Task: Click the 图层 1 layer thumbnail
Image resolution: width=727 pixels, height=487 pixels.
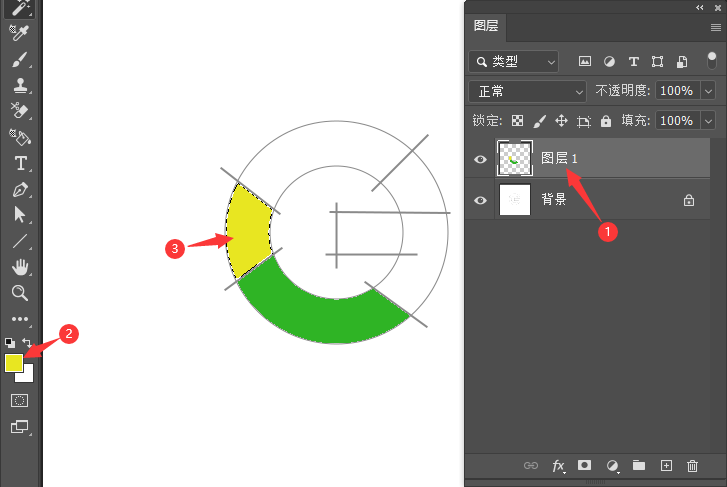Action: click(x=515, y=158)
